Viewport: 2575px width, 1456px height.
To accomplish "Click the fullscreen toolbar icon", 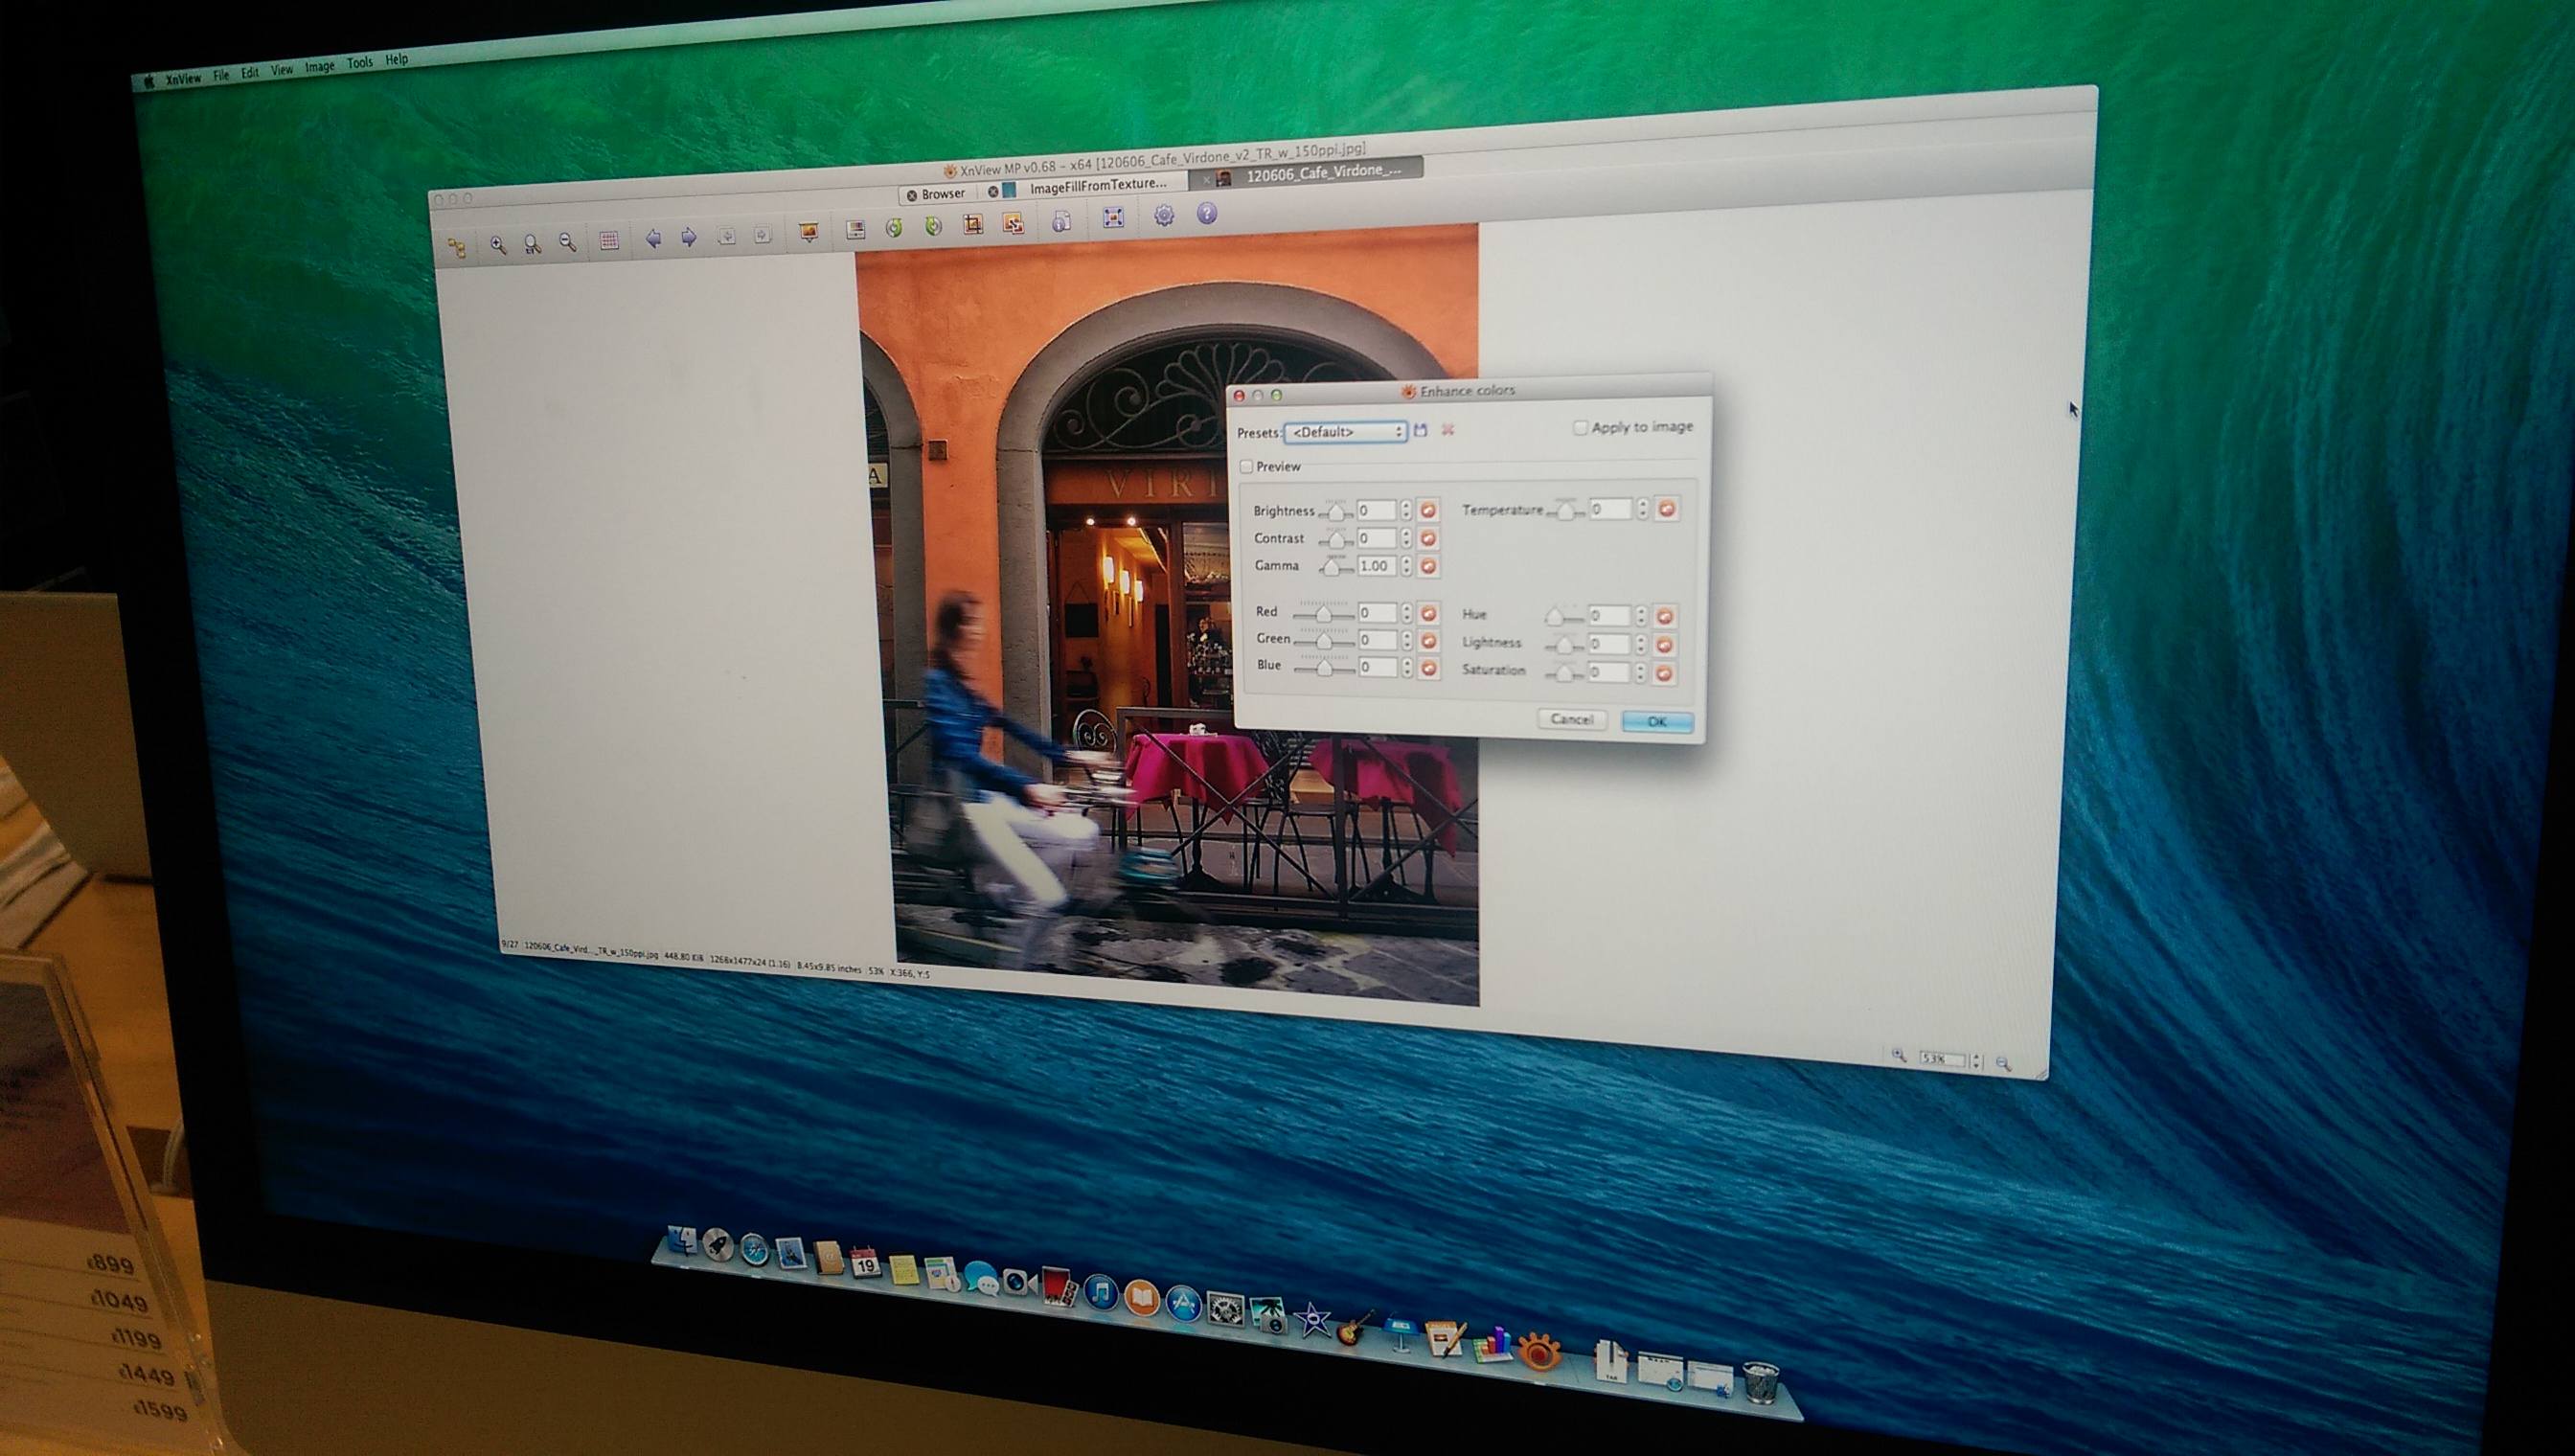I will pos(1113,218).
